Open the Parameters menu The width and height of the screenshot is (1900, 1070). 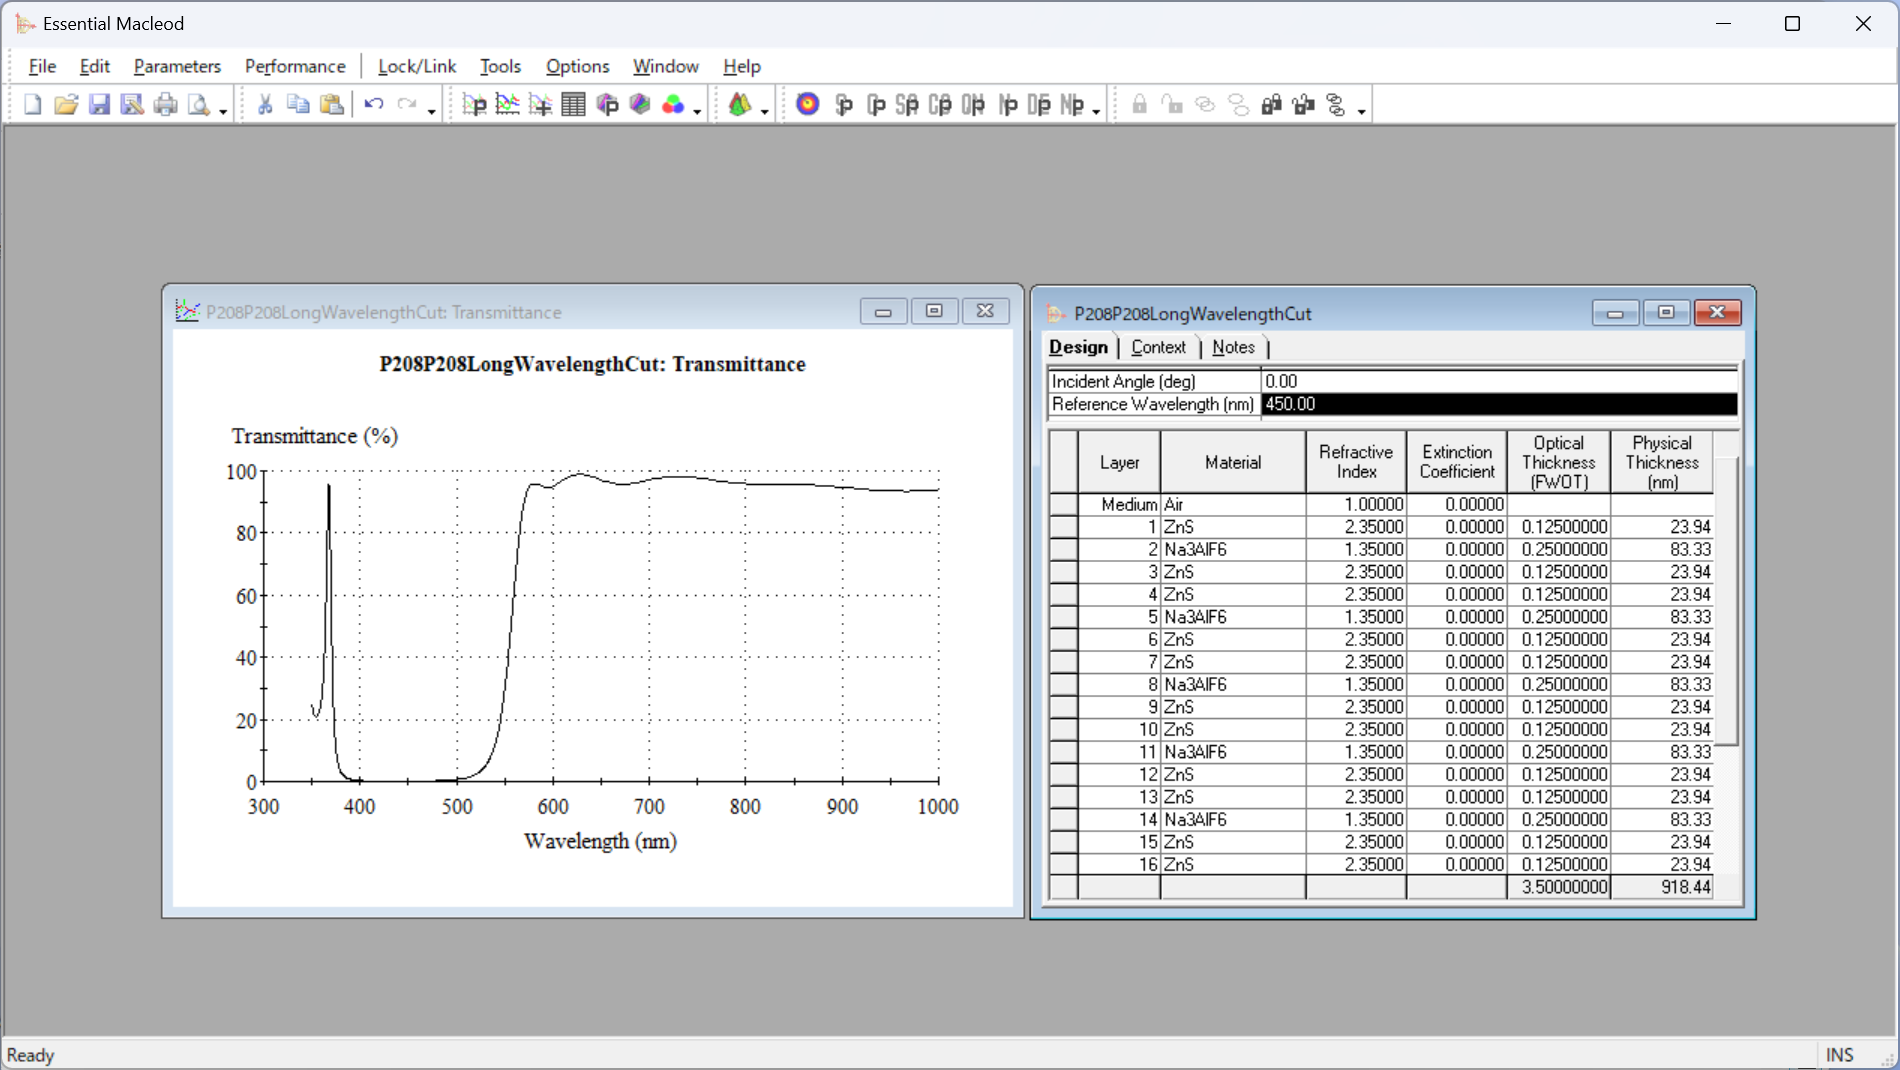point(177,66)
